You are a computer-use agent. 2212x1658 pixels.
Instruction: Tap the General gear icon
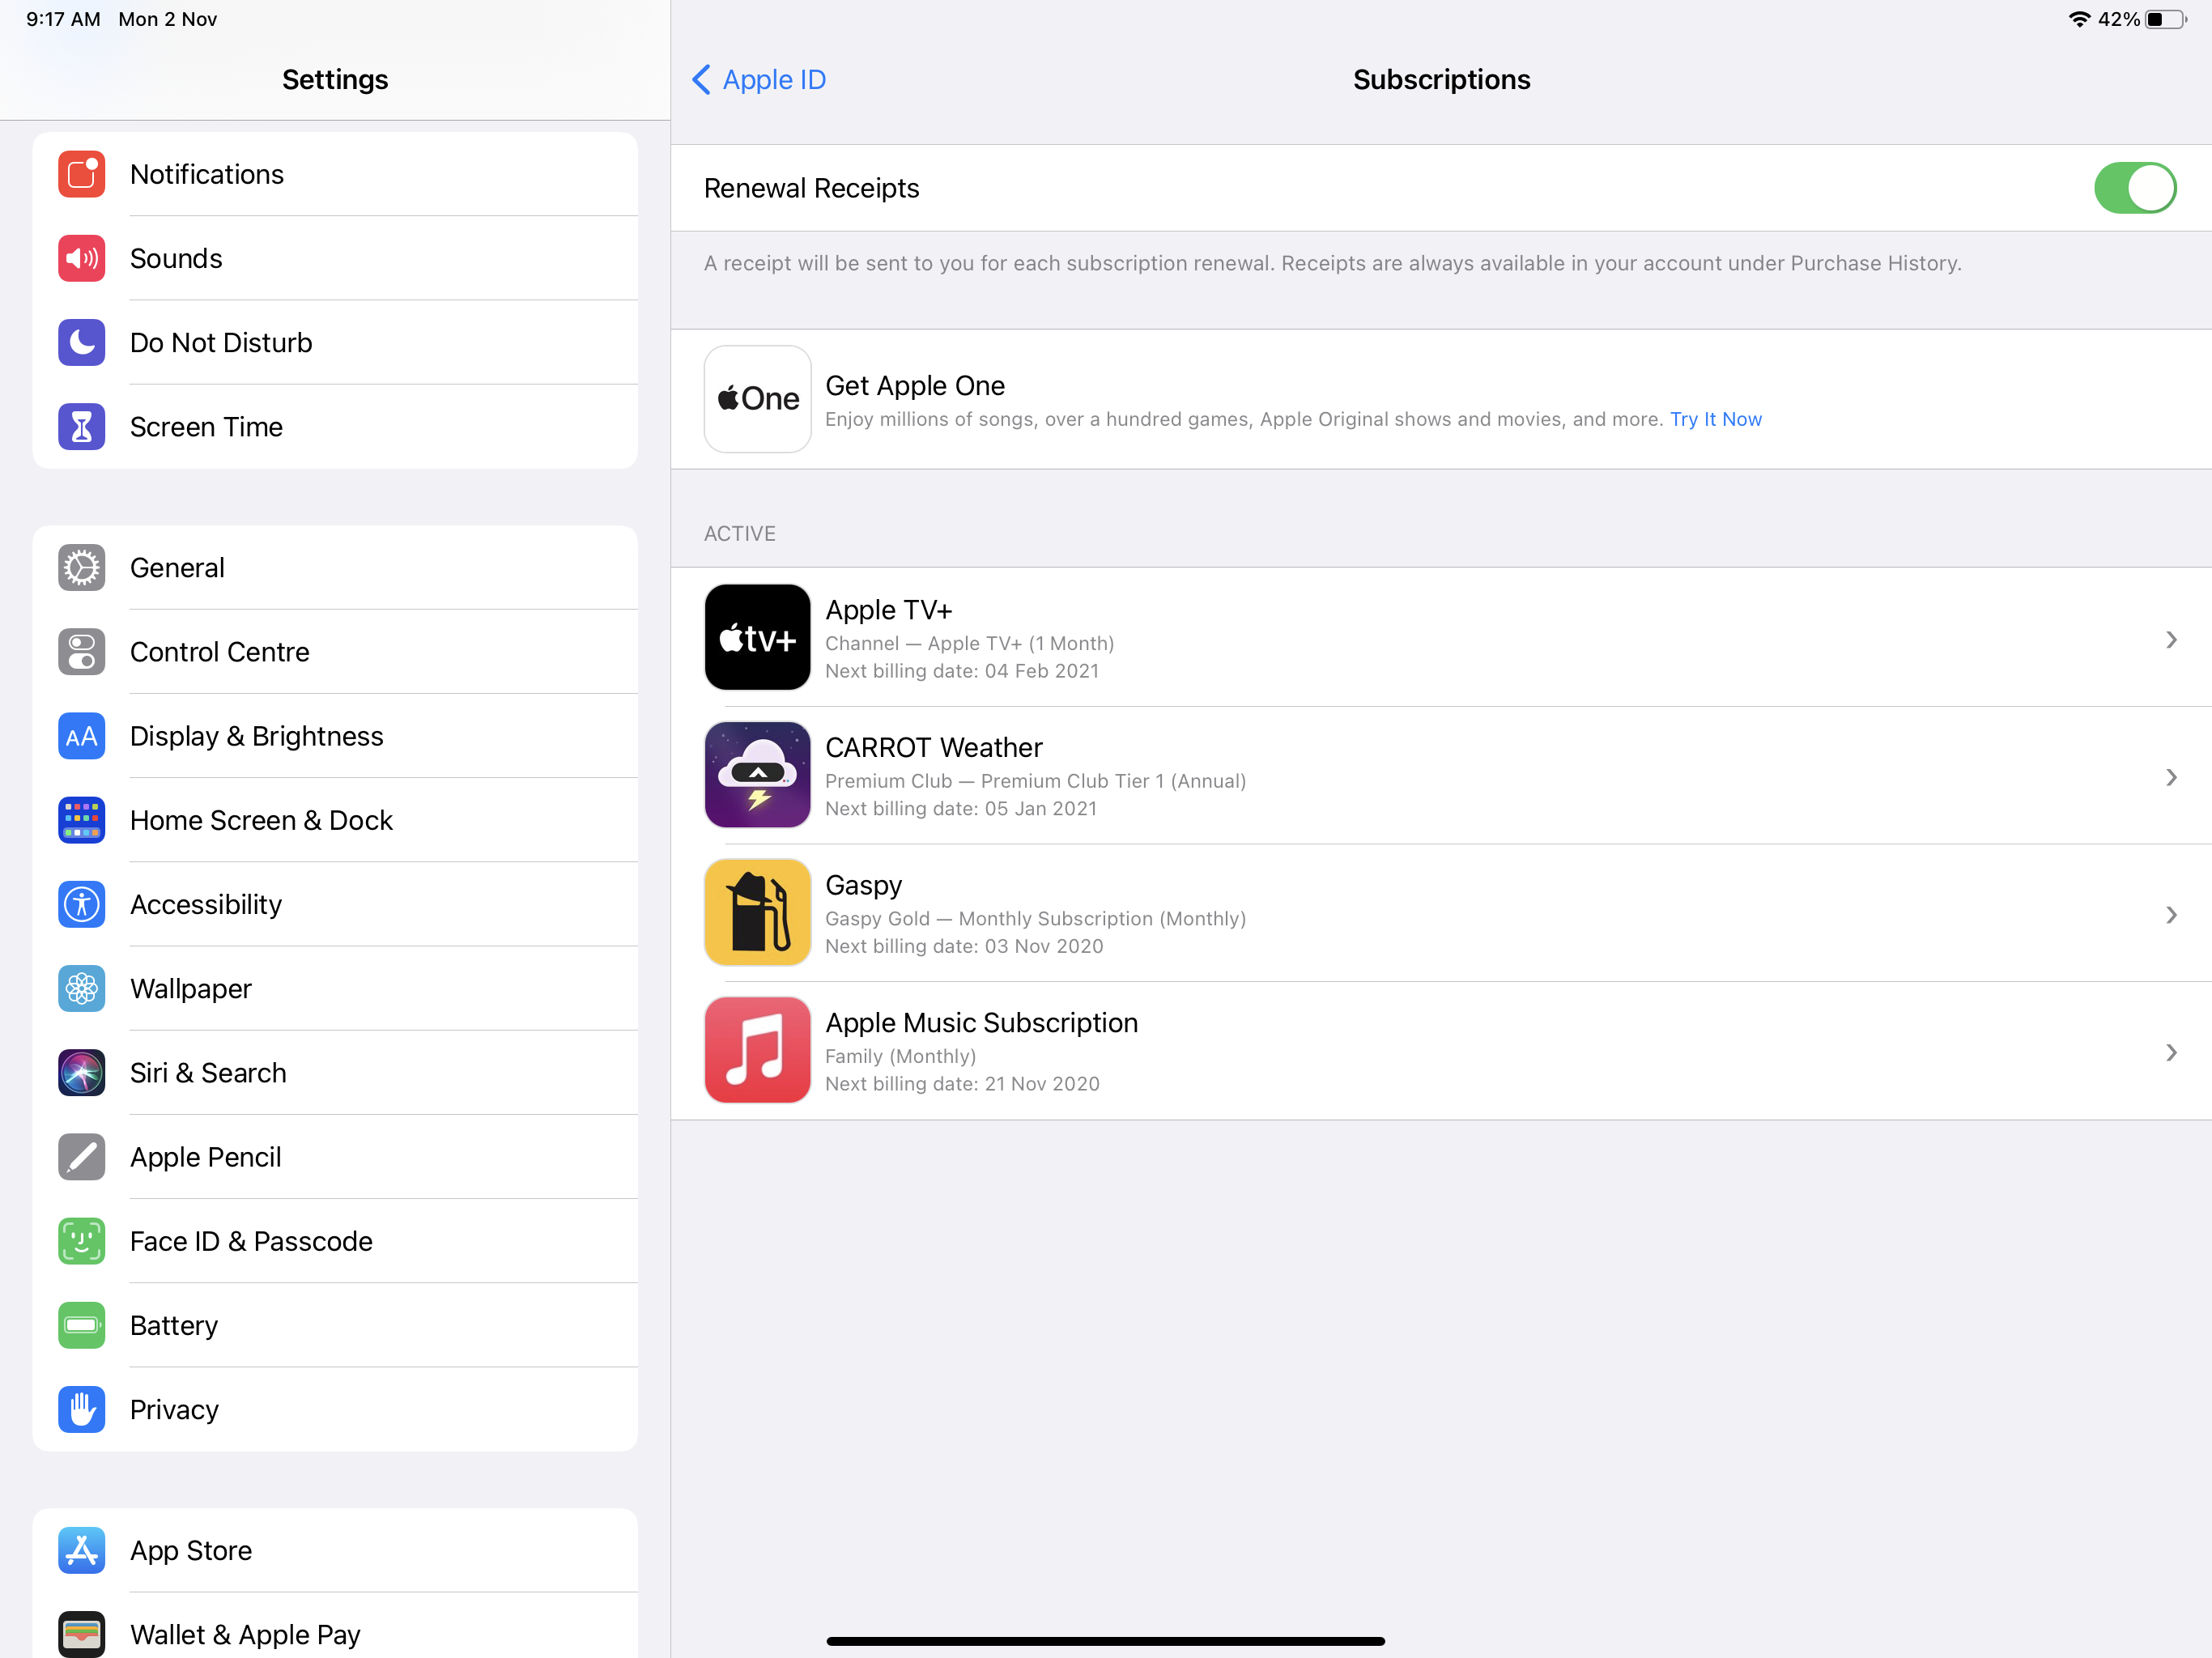pyautogui.click(x=82, y=567)
